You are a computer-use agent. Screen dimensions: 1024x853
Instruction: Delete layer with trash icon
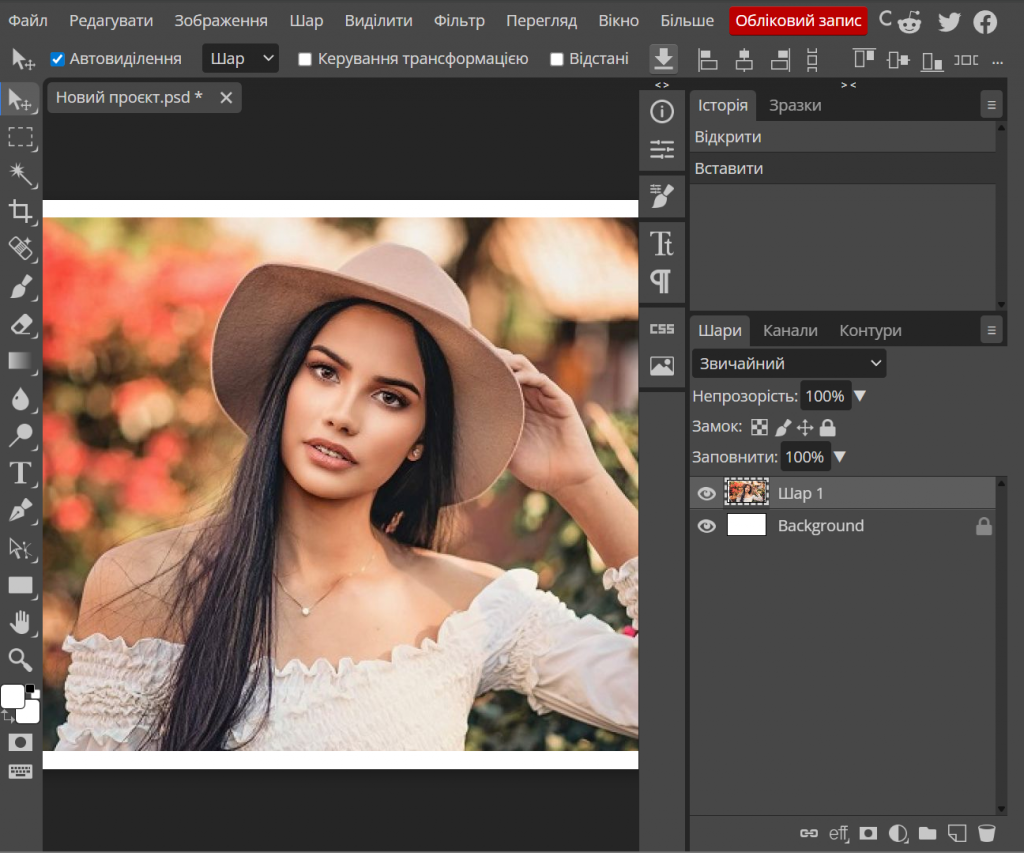coord(986,833)
